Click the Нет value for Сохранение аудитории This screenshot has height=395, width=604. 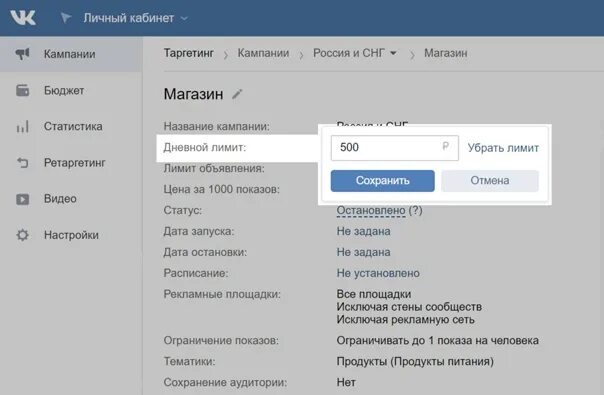346,382
